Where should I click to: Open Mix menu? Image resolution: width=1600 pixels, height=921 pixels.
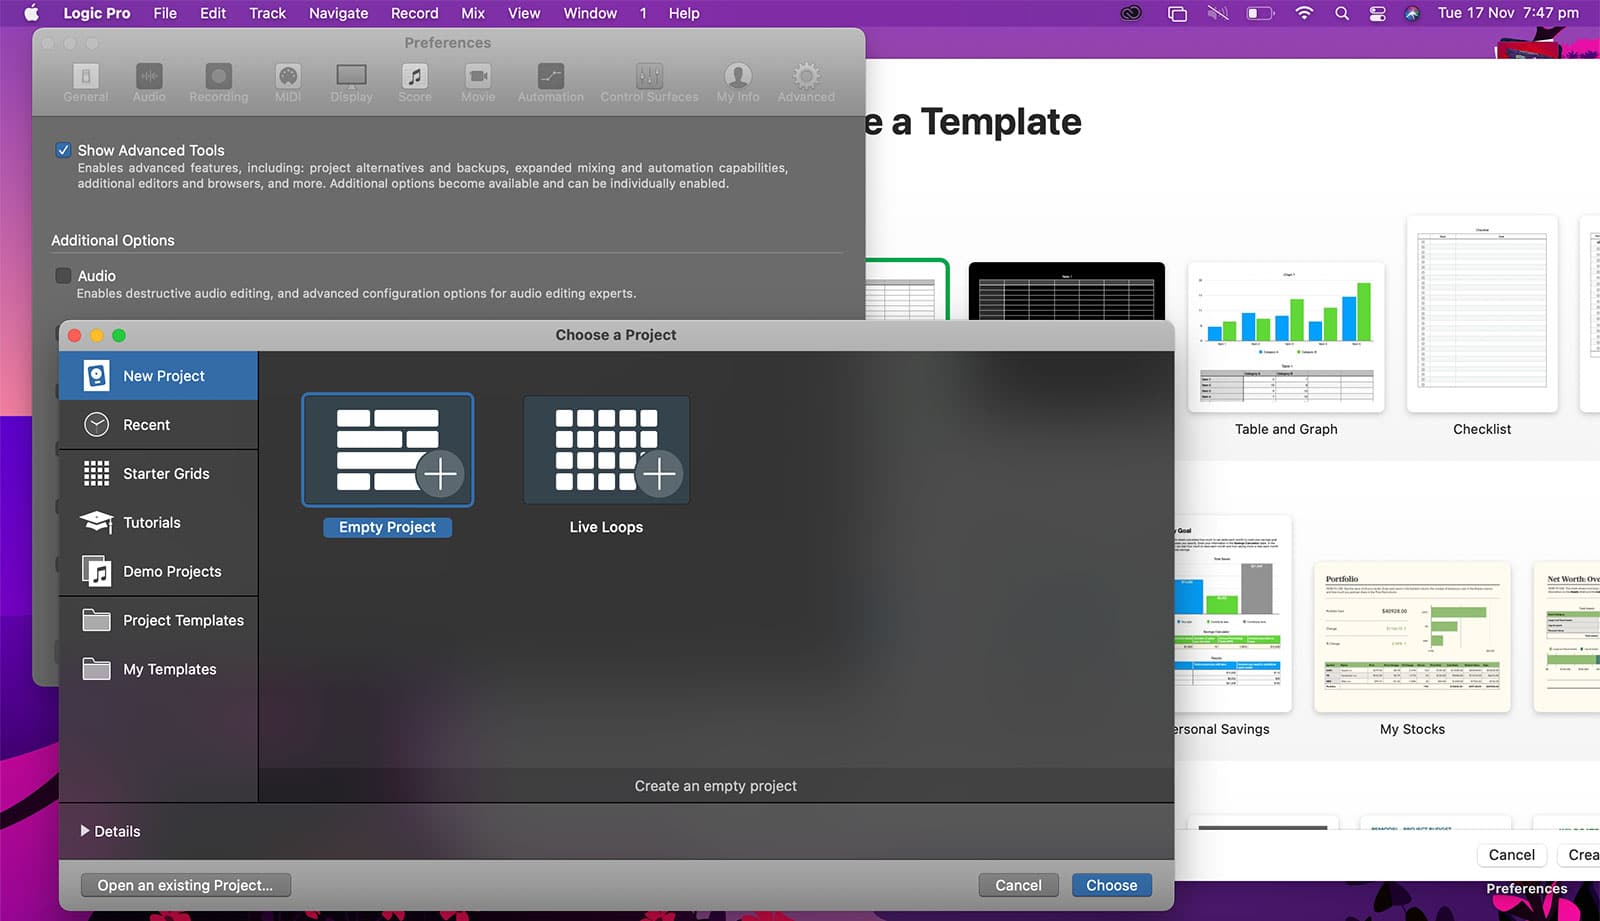(x=473, y=13)
